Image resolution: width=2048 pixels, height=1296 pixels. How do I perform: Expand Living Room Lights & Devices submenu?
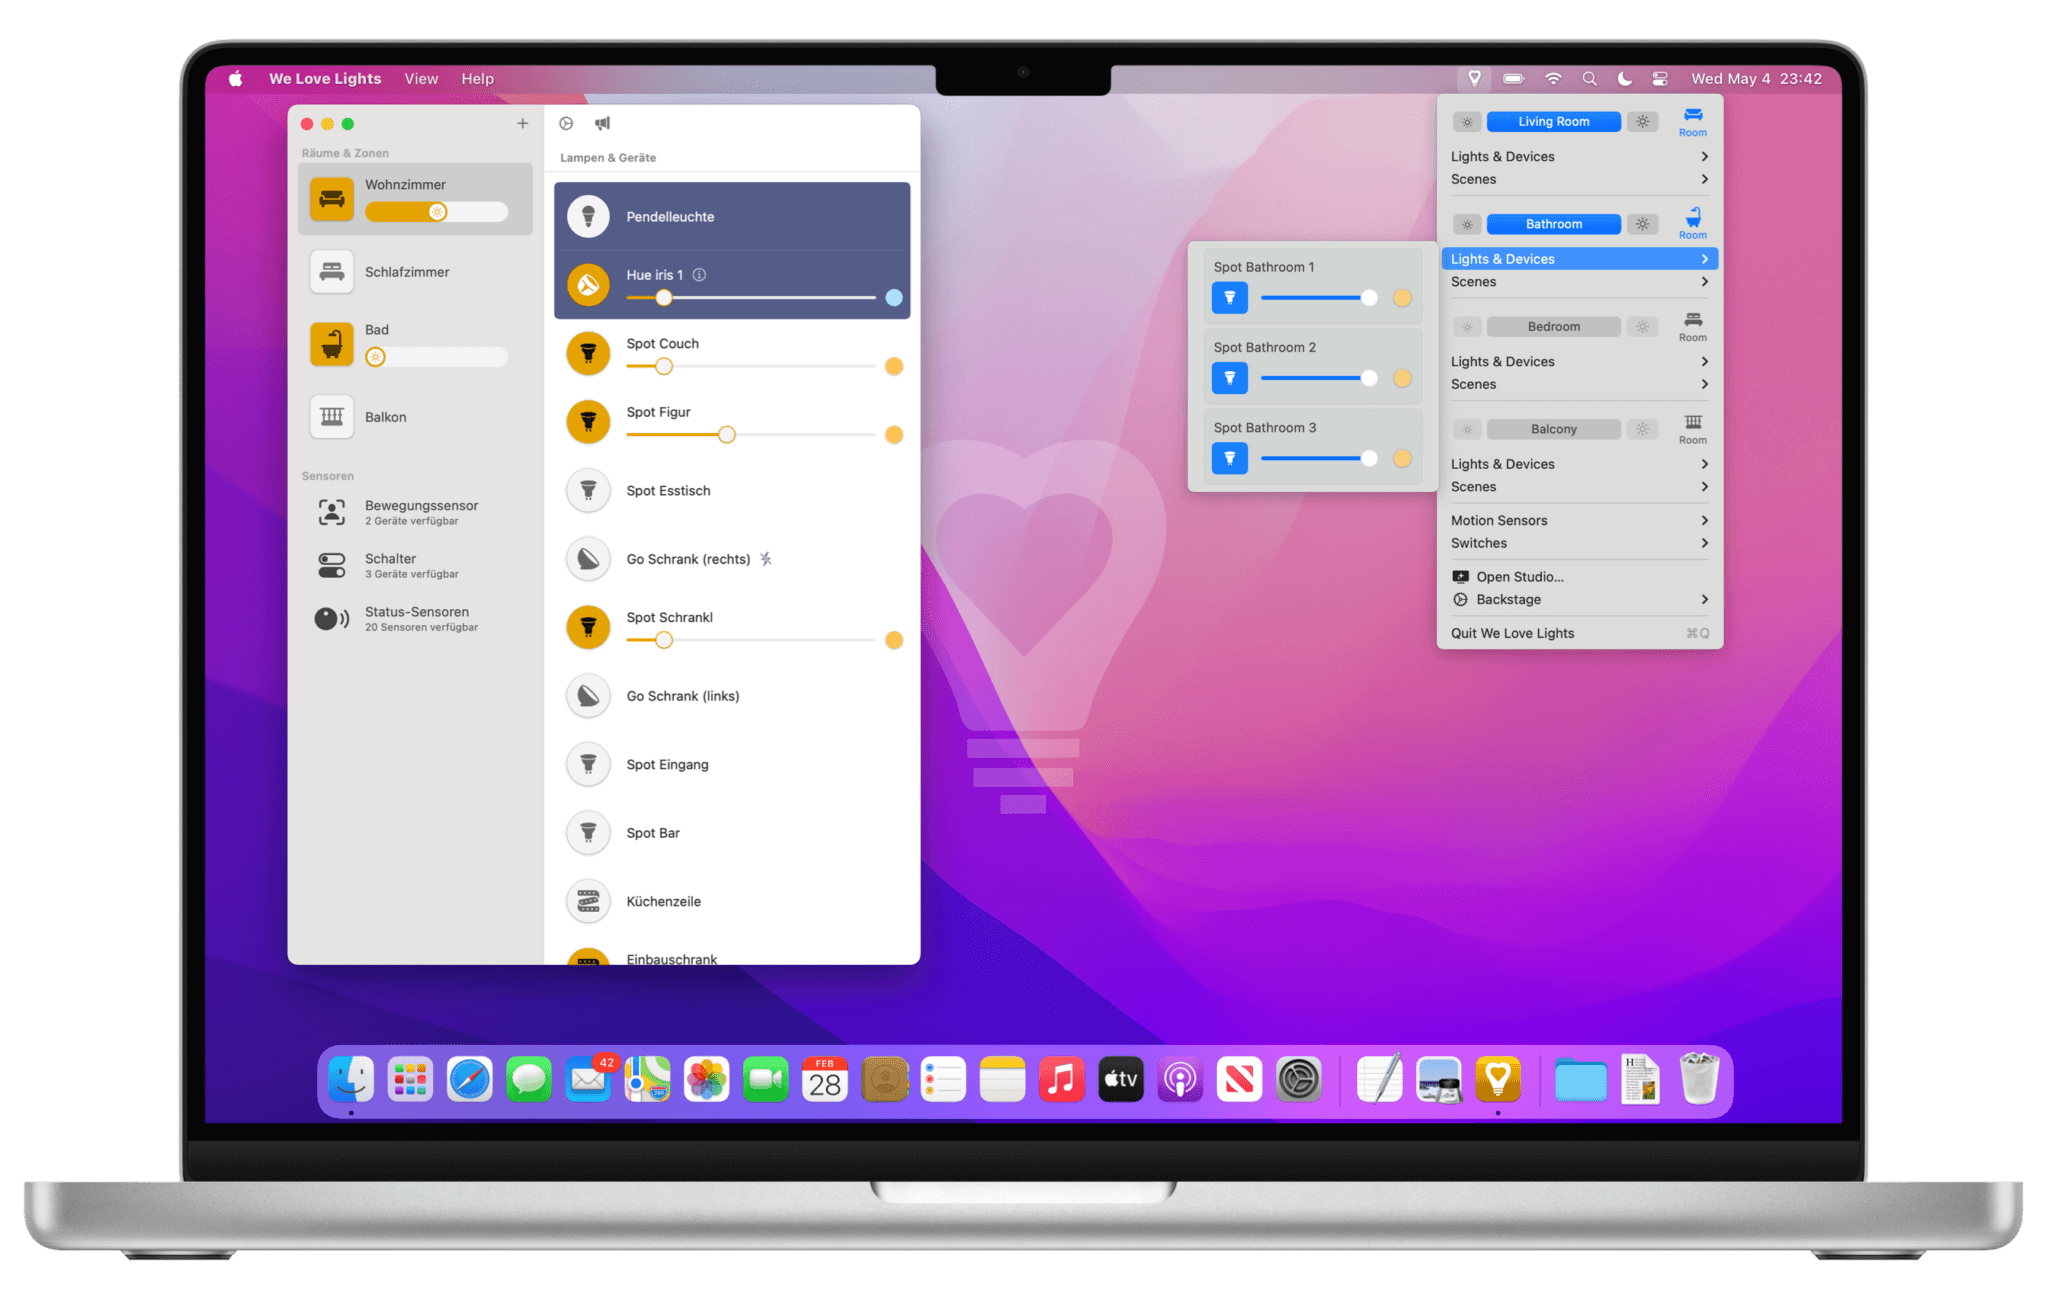(1578, 156)
